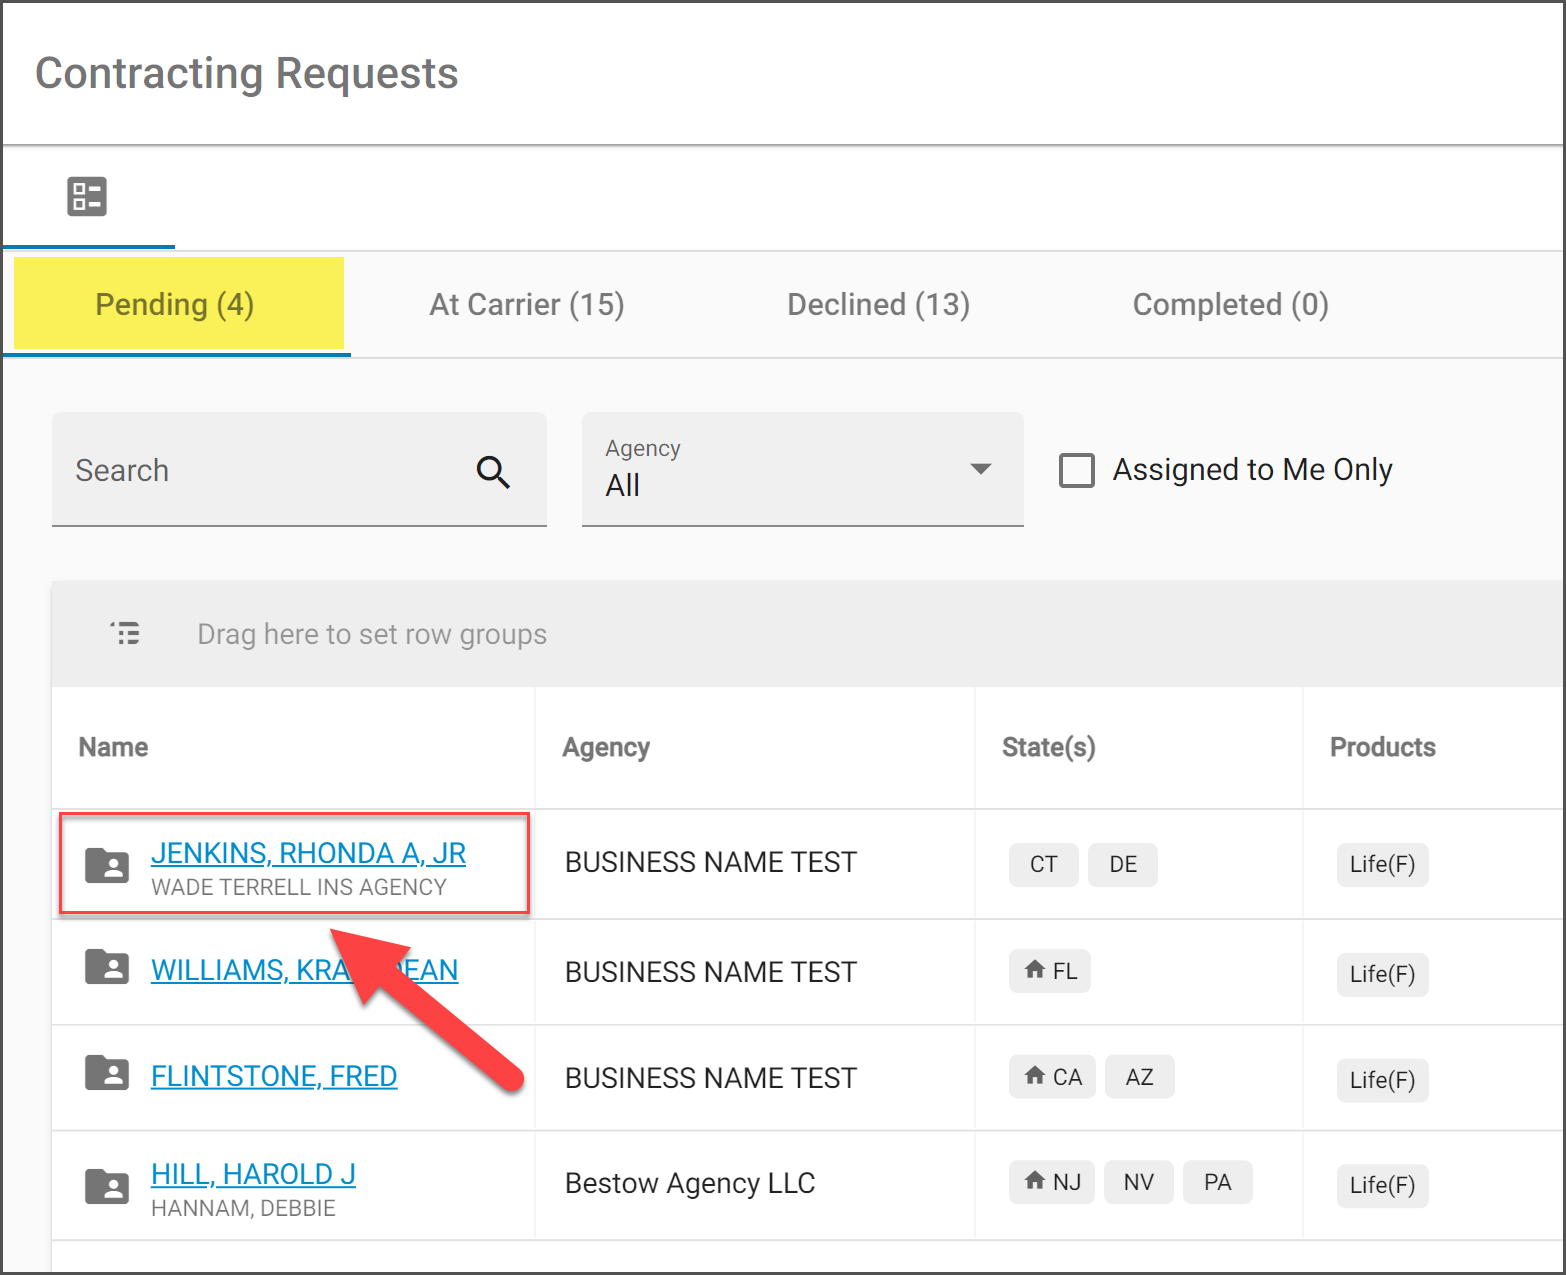Click folder icon beside HILL, HAROLD J
Viewport: 1566px width, 1275px height.
pos(107,1186)
